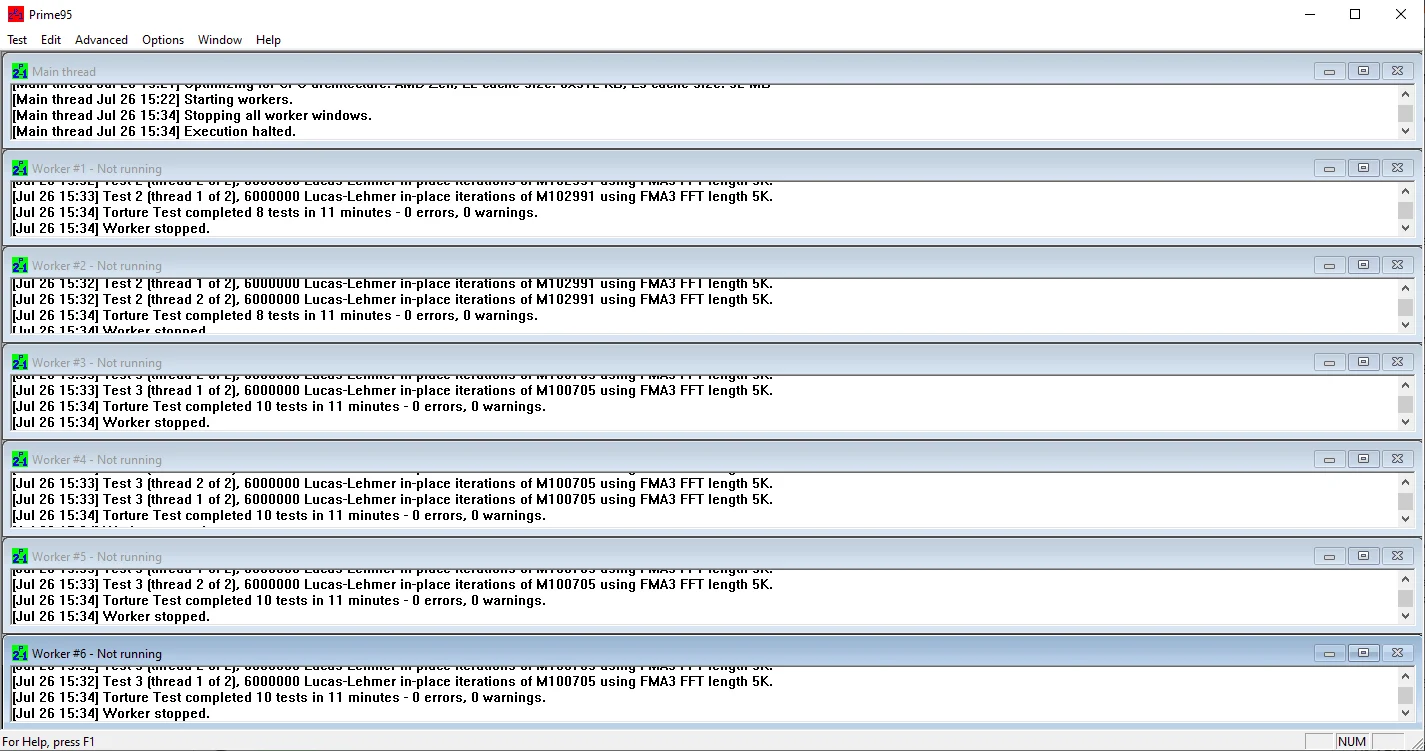Click Worker #1's 'Torture Test completed 8 tests' line
The image size is (1425, 751).
275,212
